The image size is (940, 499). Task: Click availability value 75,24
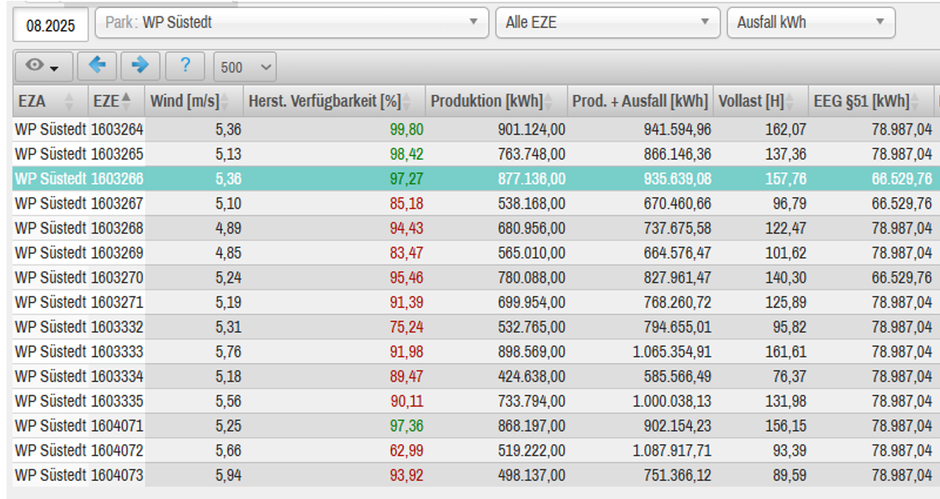click(x=406, y=327)
